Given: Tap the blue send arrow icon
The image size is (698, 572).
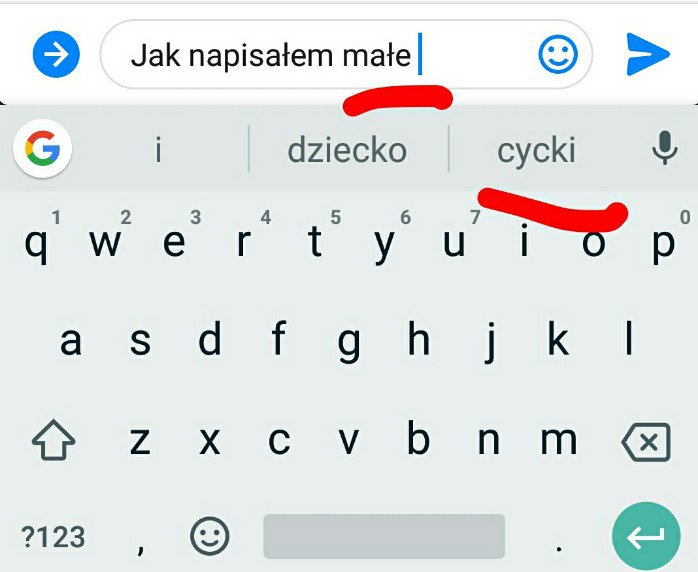Looking at the screenshot, I should coord(647,54).
